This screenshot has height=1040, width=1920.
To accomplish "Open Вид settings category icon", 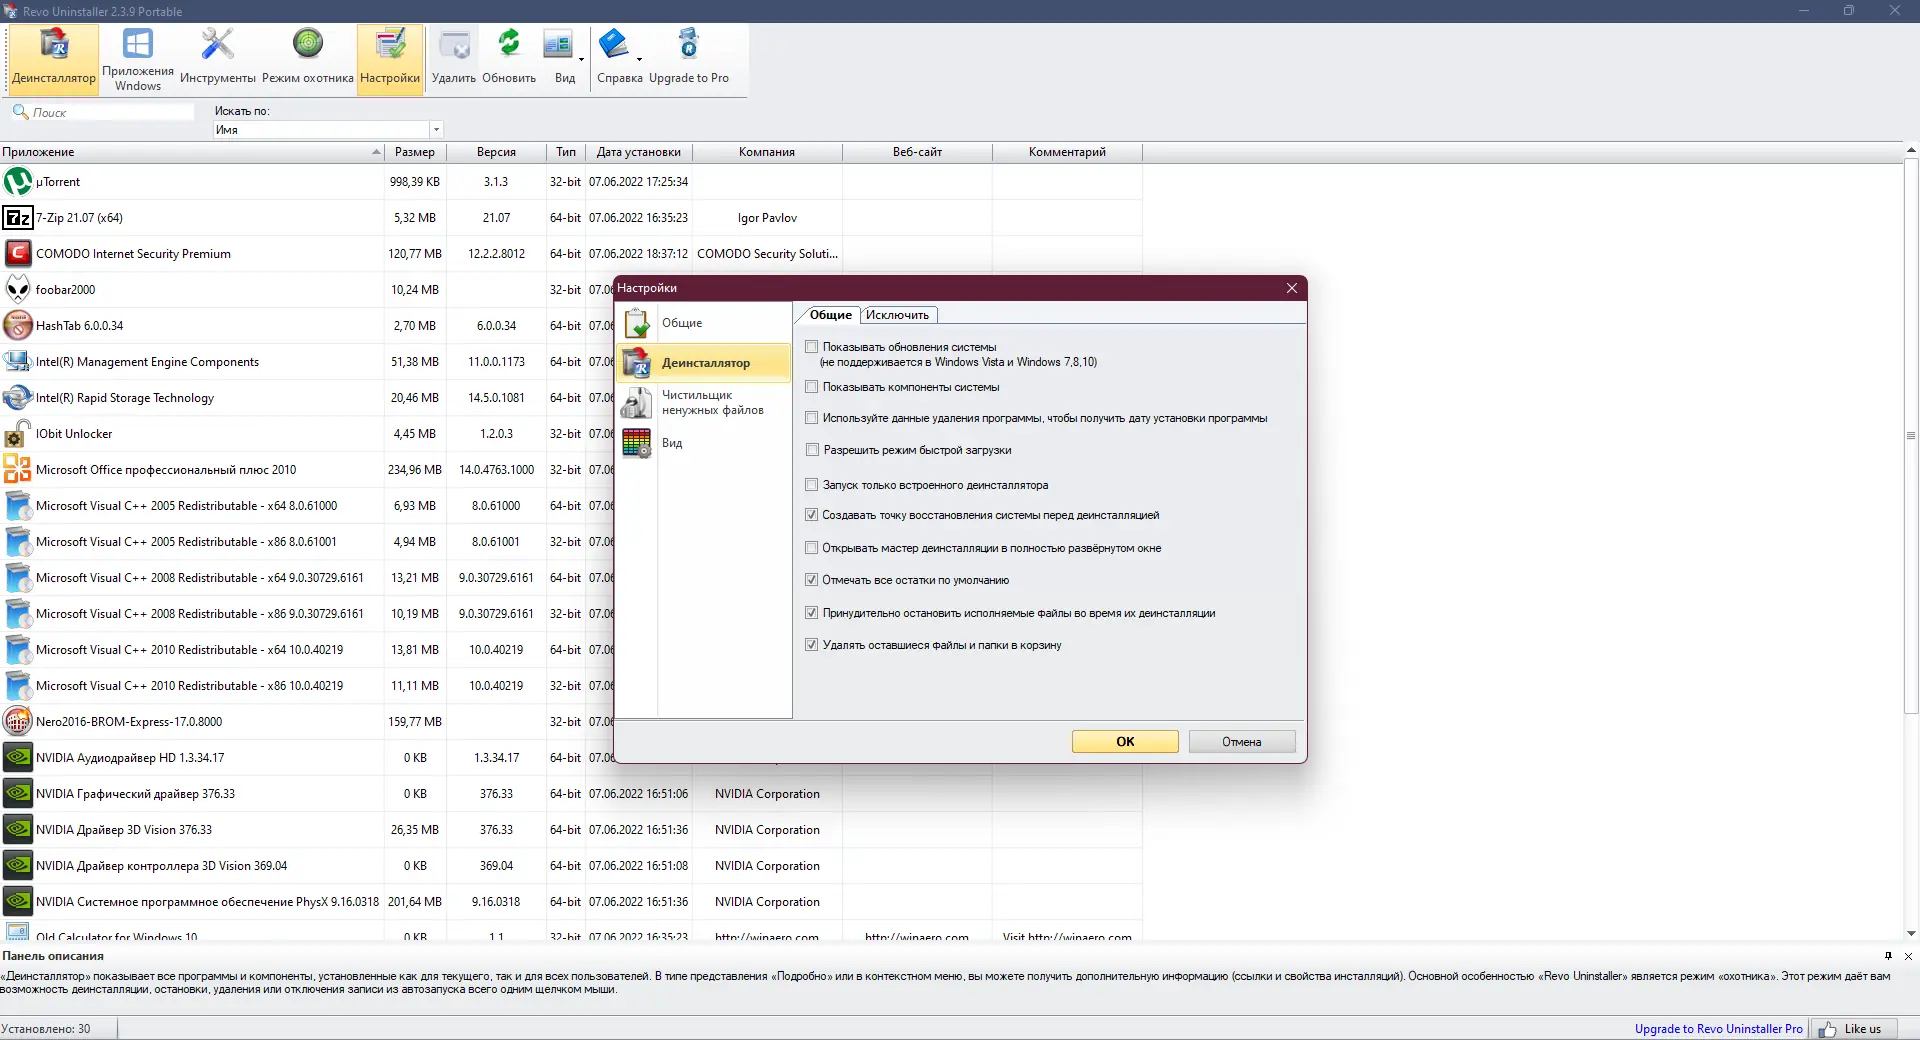I will (637, 443).
